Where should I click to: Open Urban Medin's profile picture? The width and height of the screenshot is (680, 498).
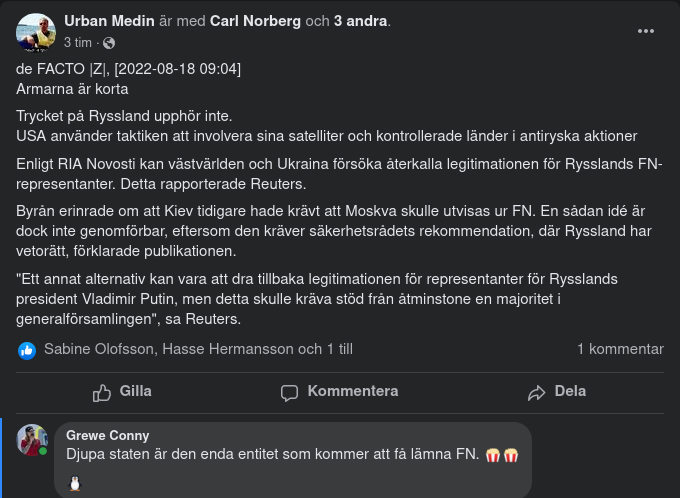pos(36,33)
